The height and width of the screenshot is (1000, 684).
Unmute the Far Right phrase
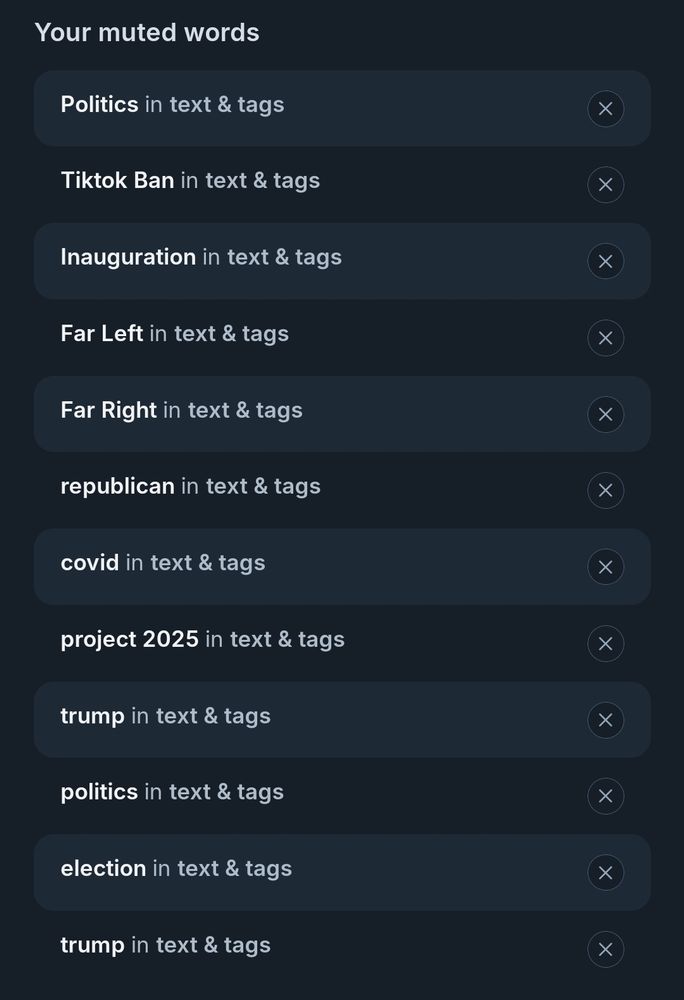click(605, 415)
